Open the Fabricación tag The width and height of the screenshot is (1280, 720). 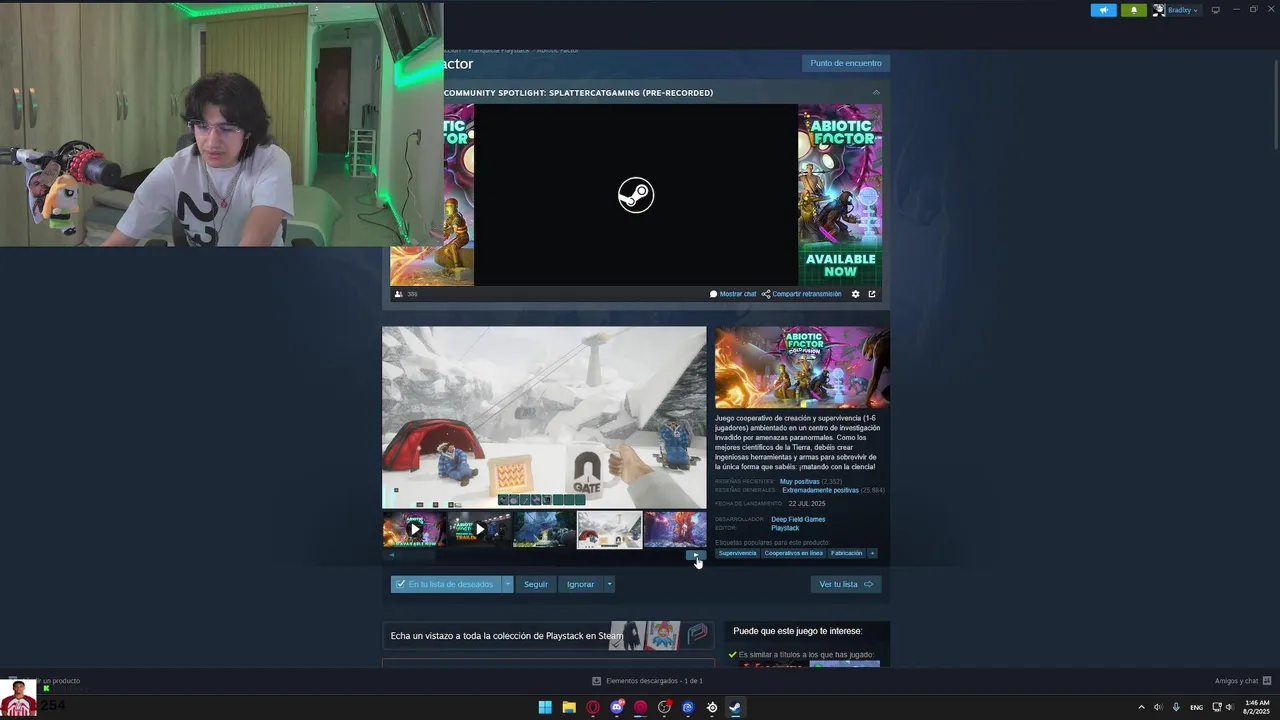click(846, 553)
